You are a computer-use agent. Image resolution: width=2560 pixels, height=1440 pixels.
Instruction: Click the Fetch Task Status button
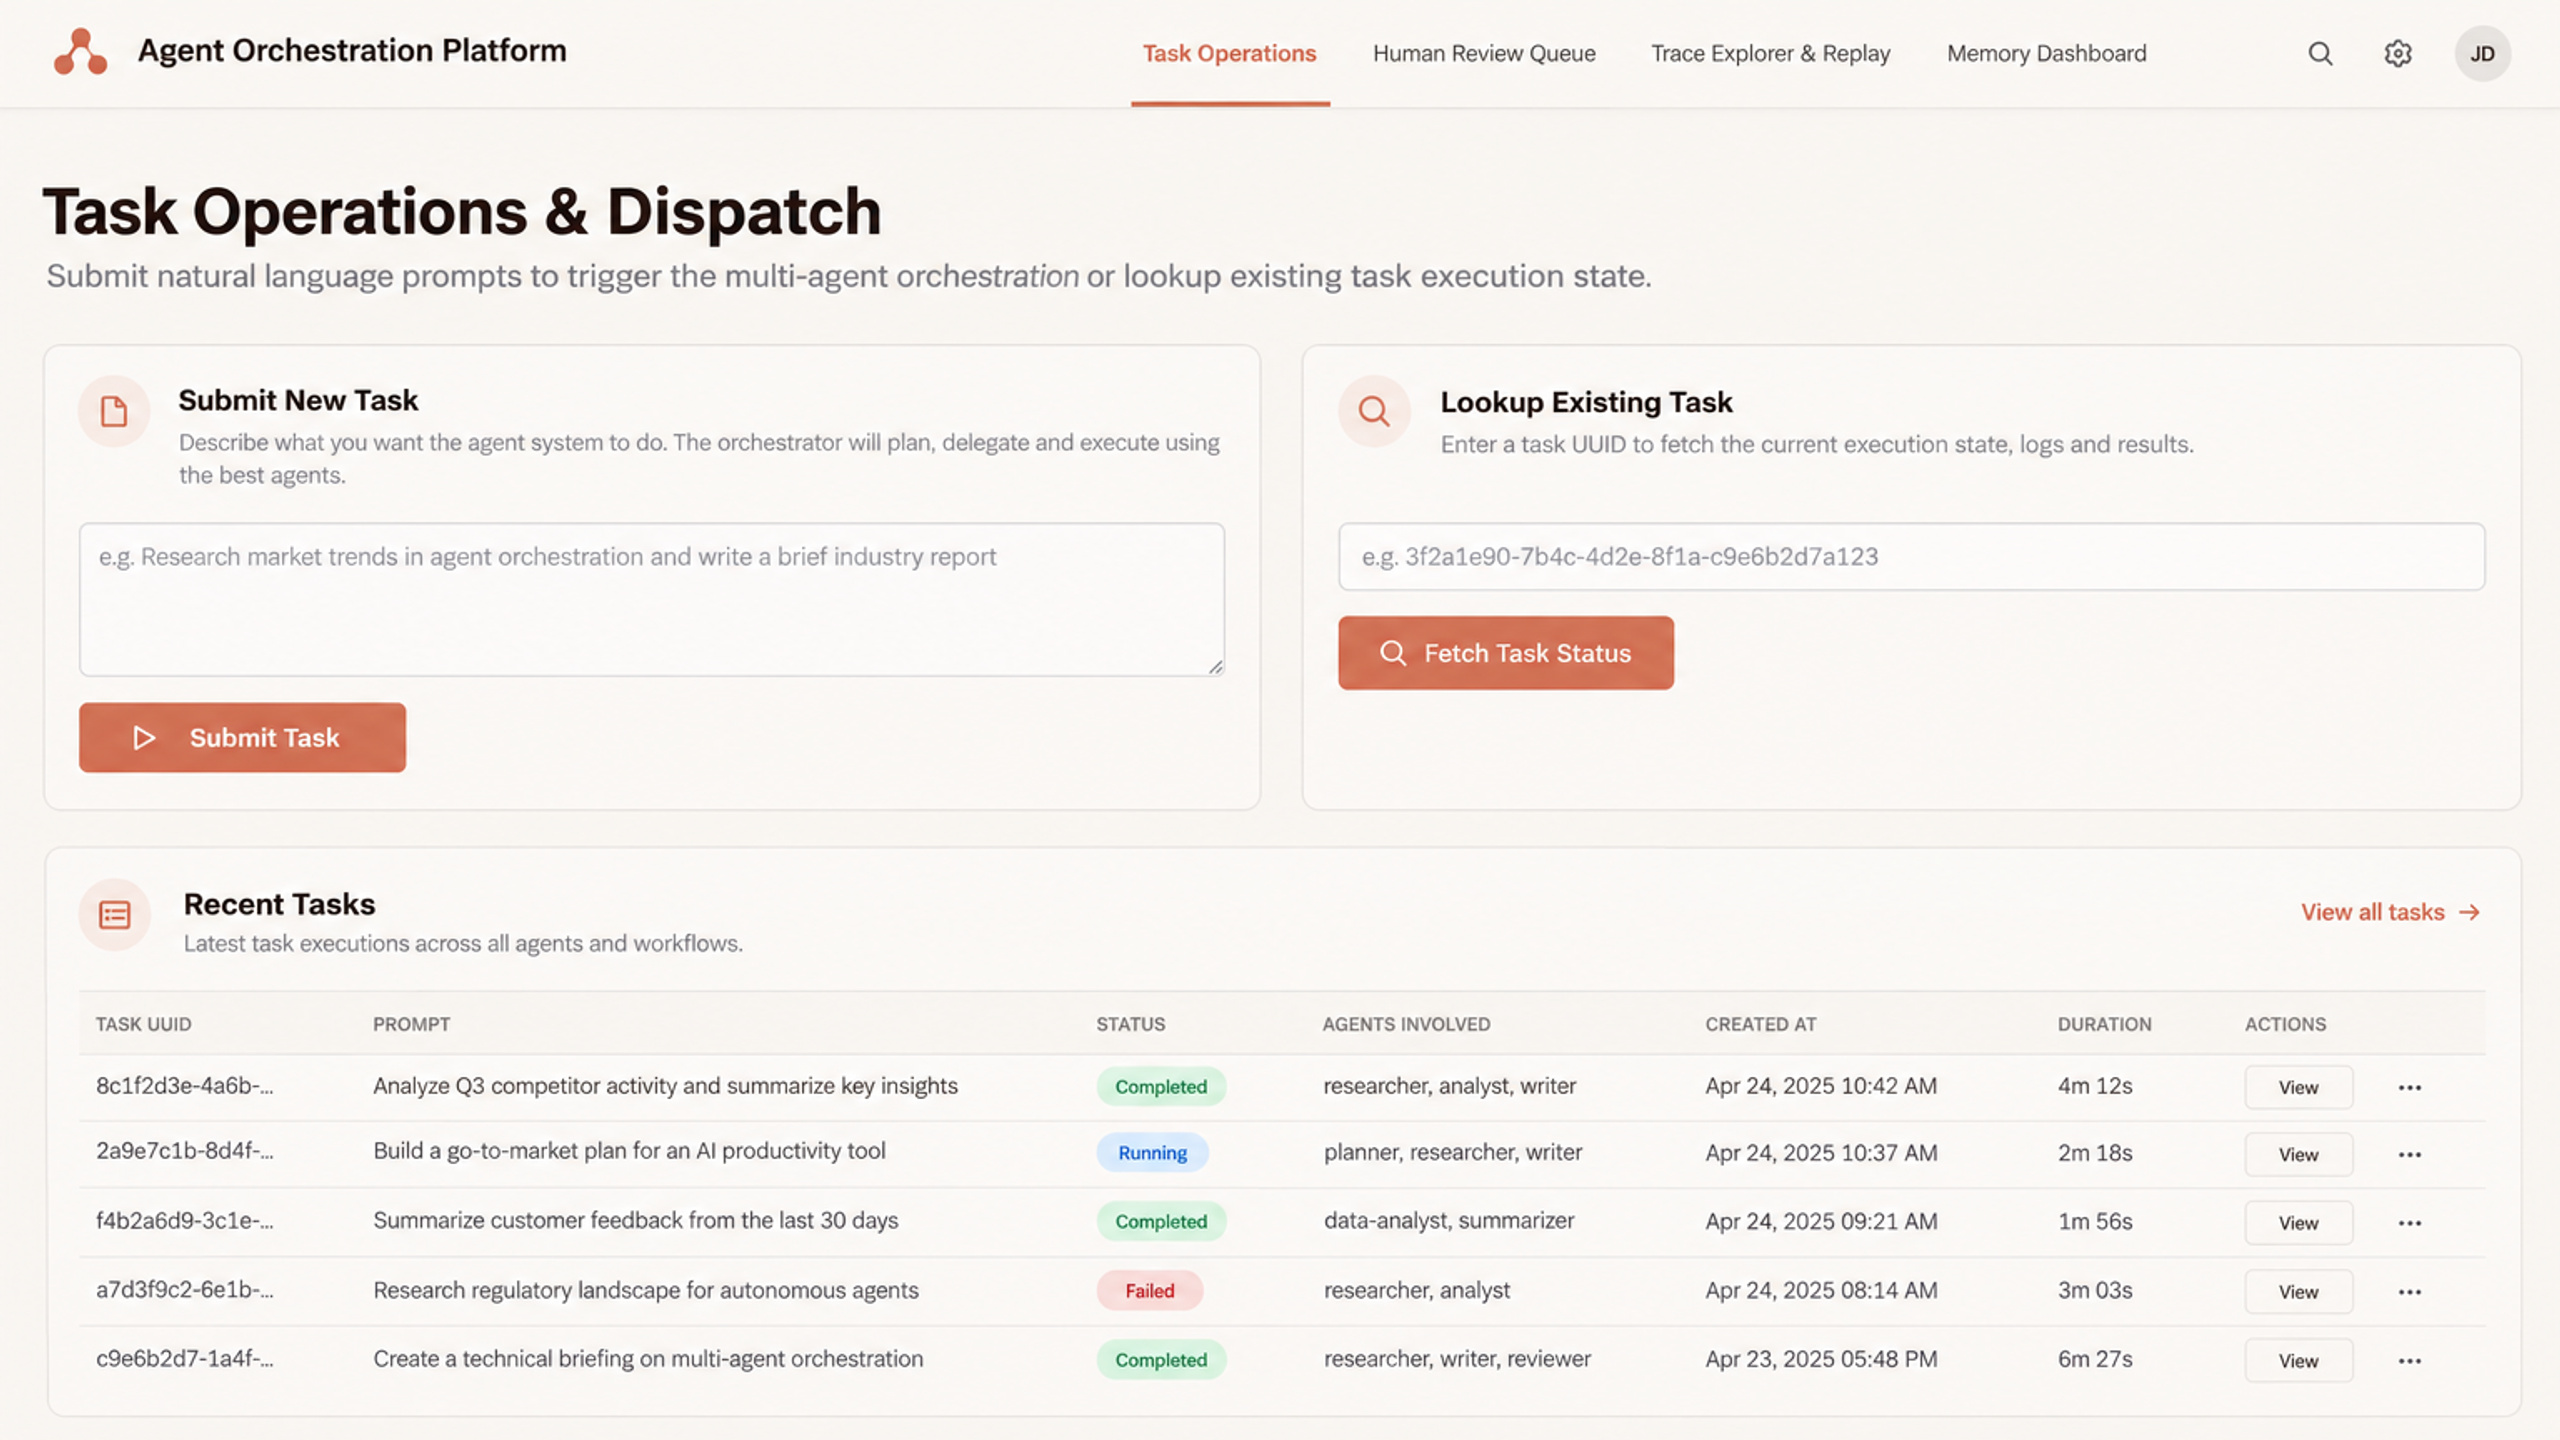[1506, 653]
